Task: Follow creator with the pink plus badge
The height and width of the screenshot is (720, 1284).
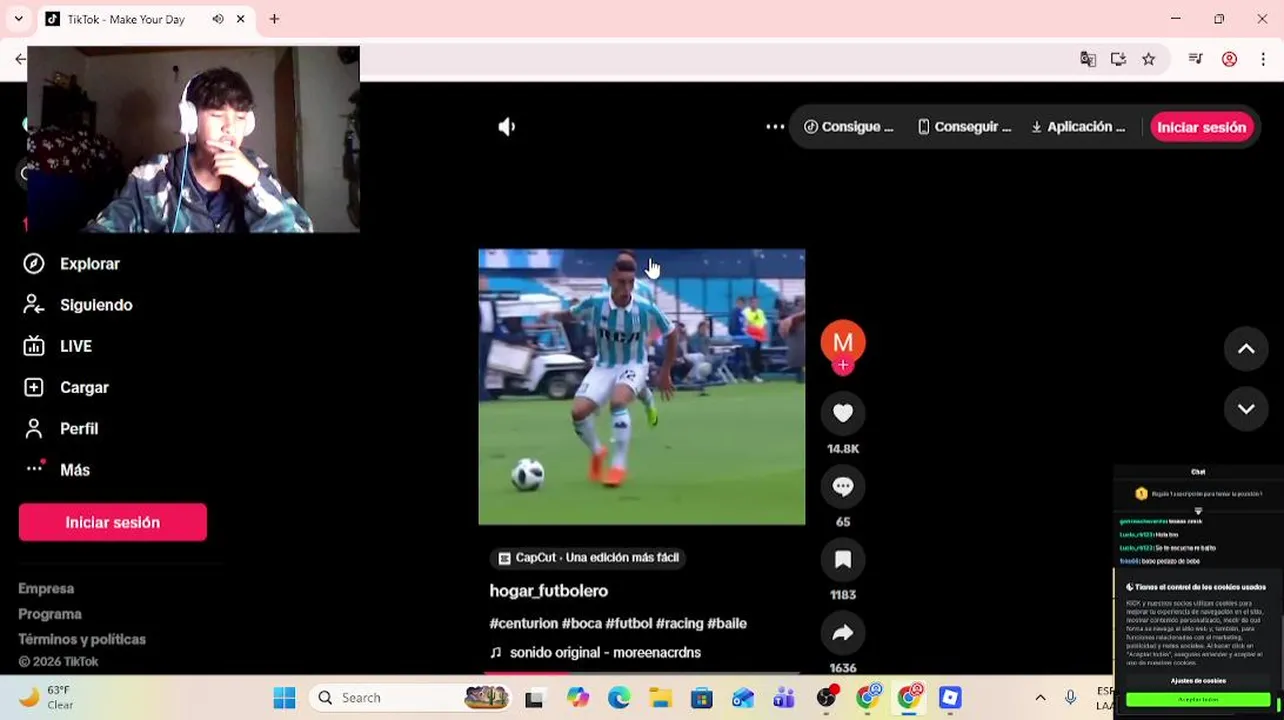Action: (843, 366)
